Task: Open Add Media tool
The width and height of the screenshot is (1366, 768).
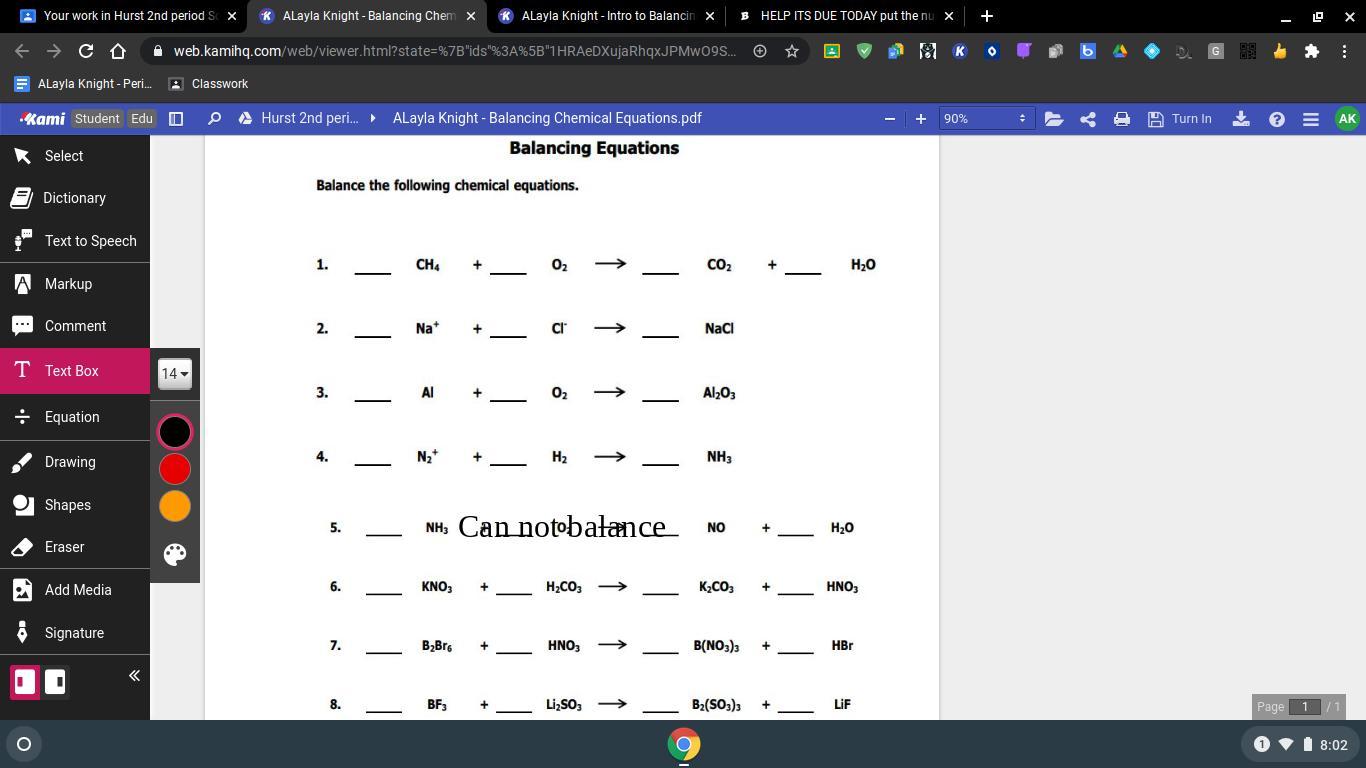Action: pyautogui.click(x=75, y=590)
